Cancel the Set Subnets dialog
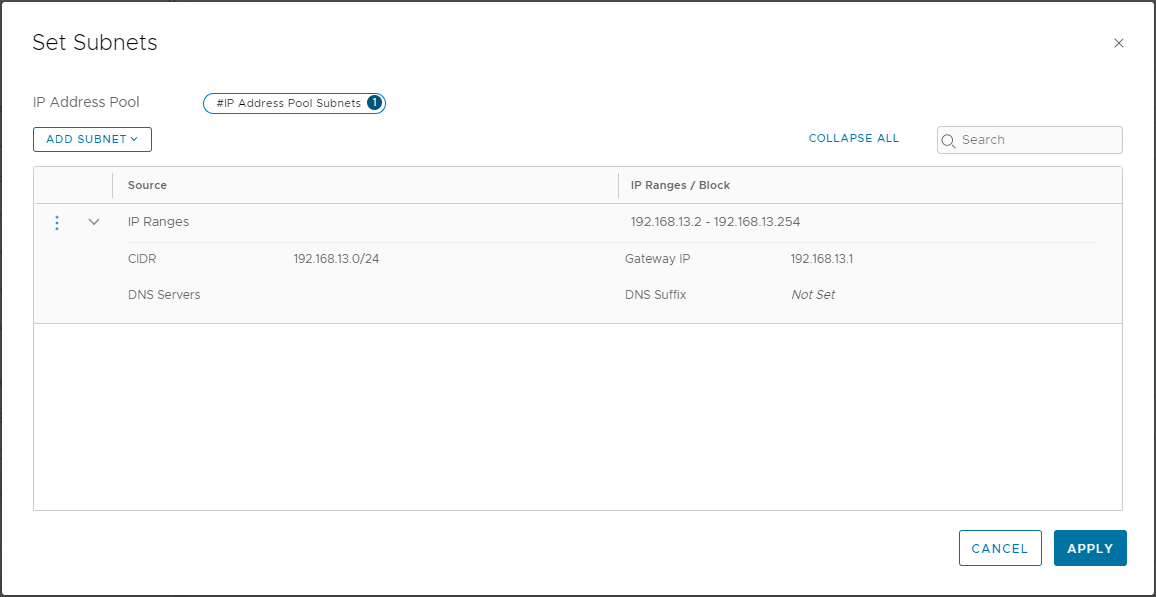The height and width of the screenshot is (597, 1156). click(1000, 548)
